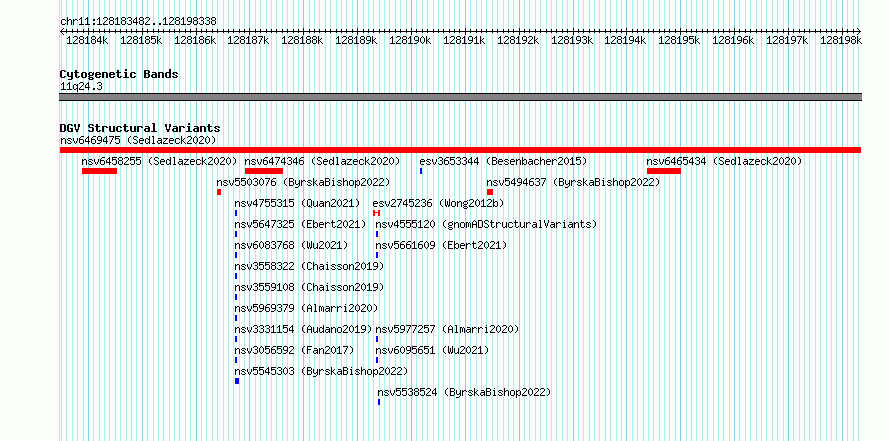Click blue marker beneath nsv5661609

pyautogui.click(x=377, y=255)
